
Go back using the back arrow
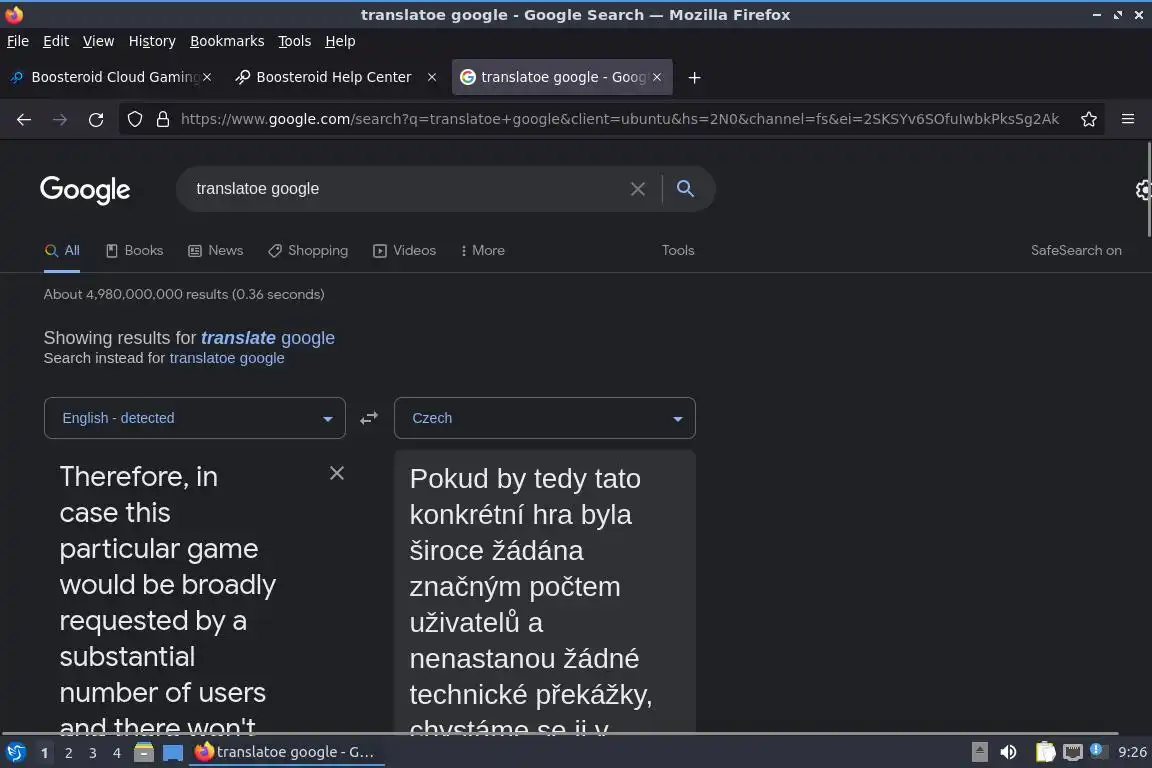coord(24,120)
